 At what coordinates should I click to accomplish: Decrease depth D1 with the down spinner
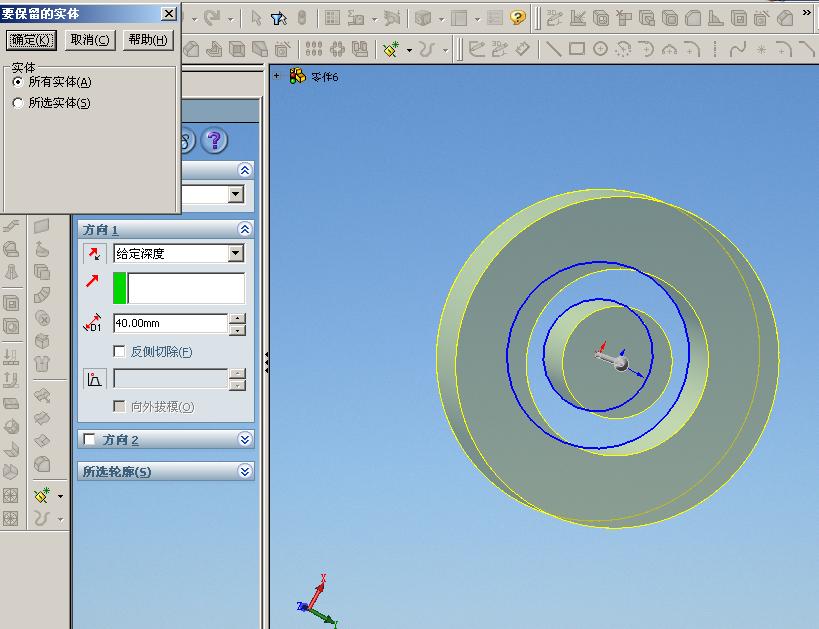(x=238, y=330)
